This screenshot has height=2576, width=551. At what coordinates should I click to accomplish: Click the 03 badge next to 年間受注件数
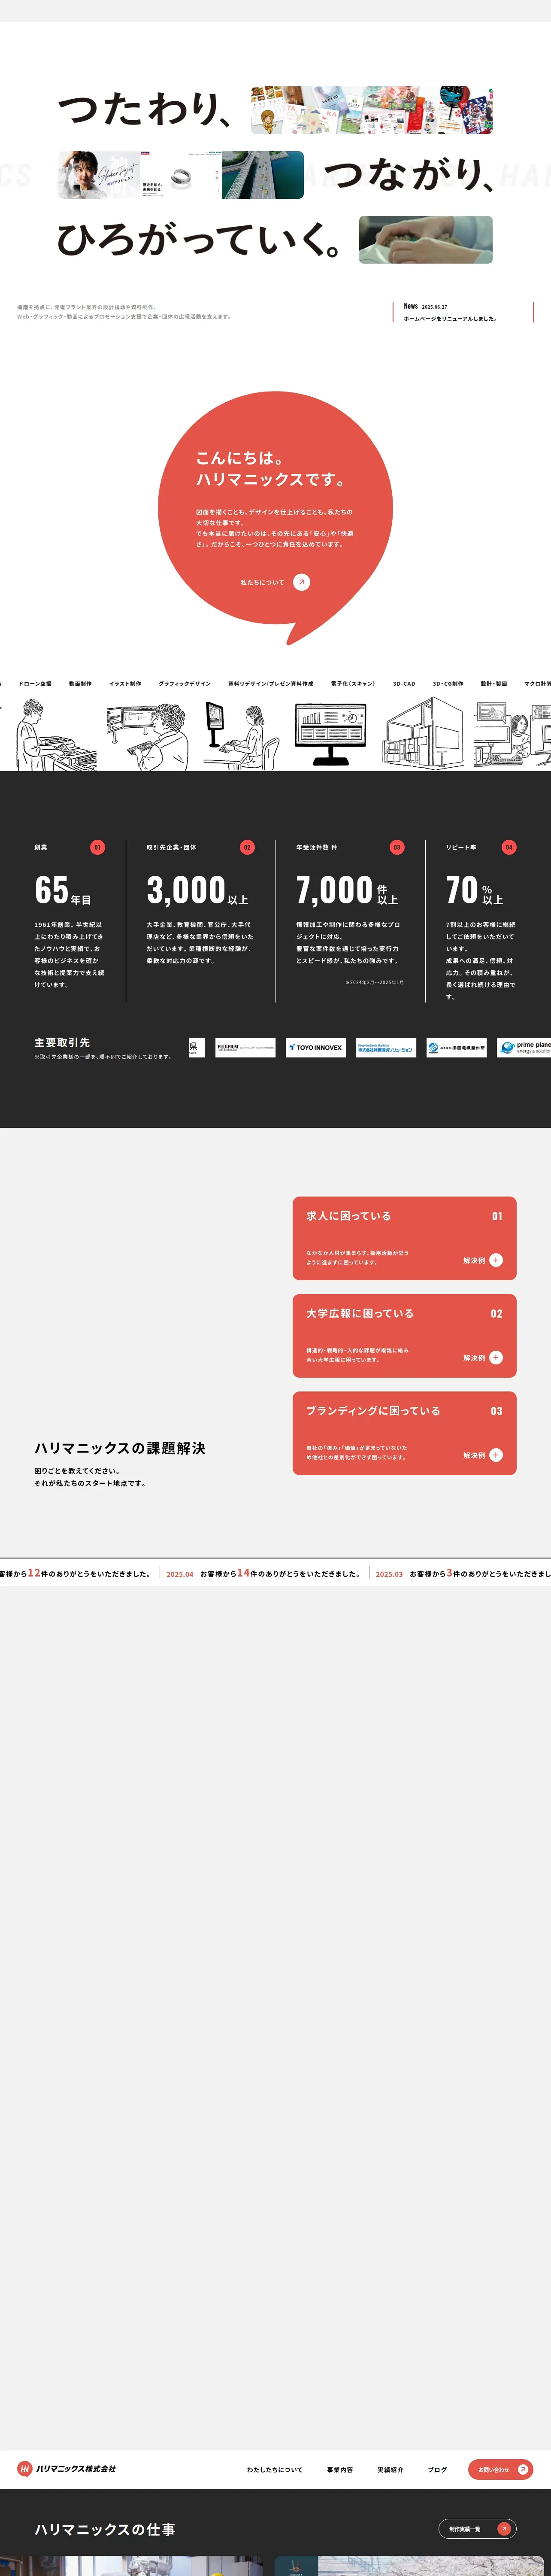(397, 847)
